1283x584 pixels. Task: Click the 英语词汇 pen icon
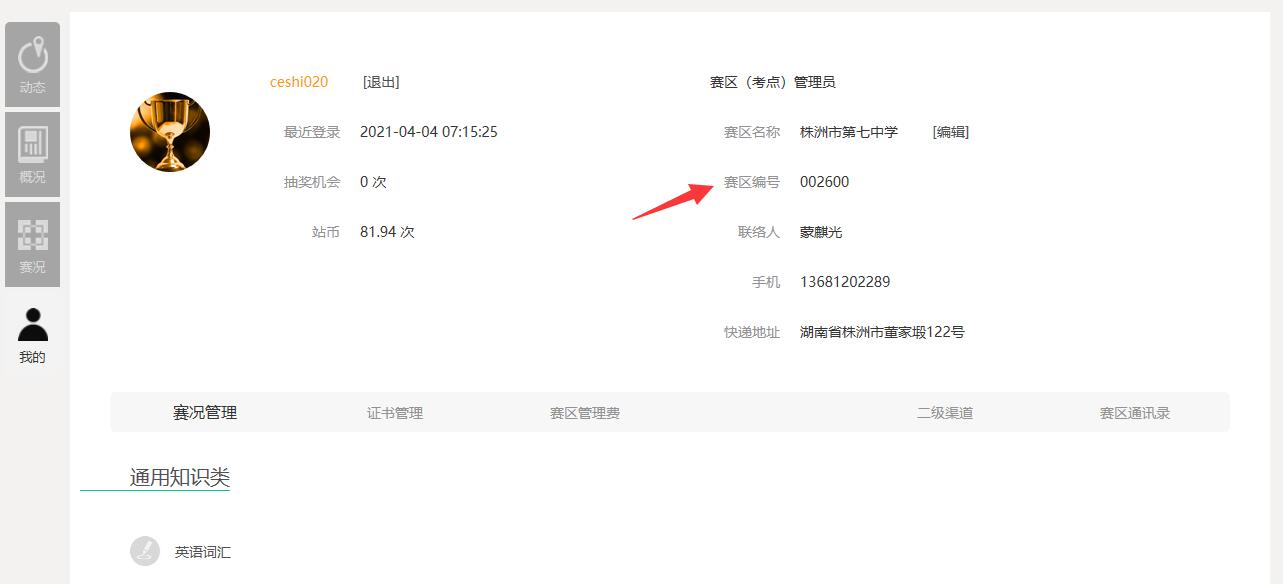tap(145, 551)
